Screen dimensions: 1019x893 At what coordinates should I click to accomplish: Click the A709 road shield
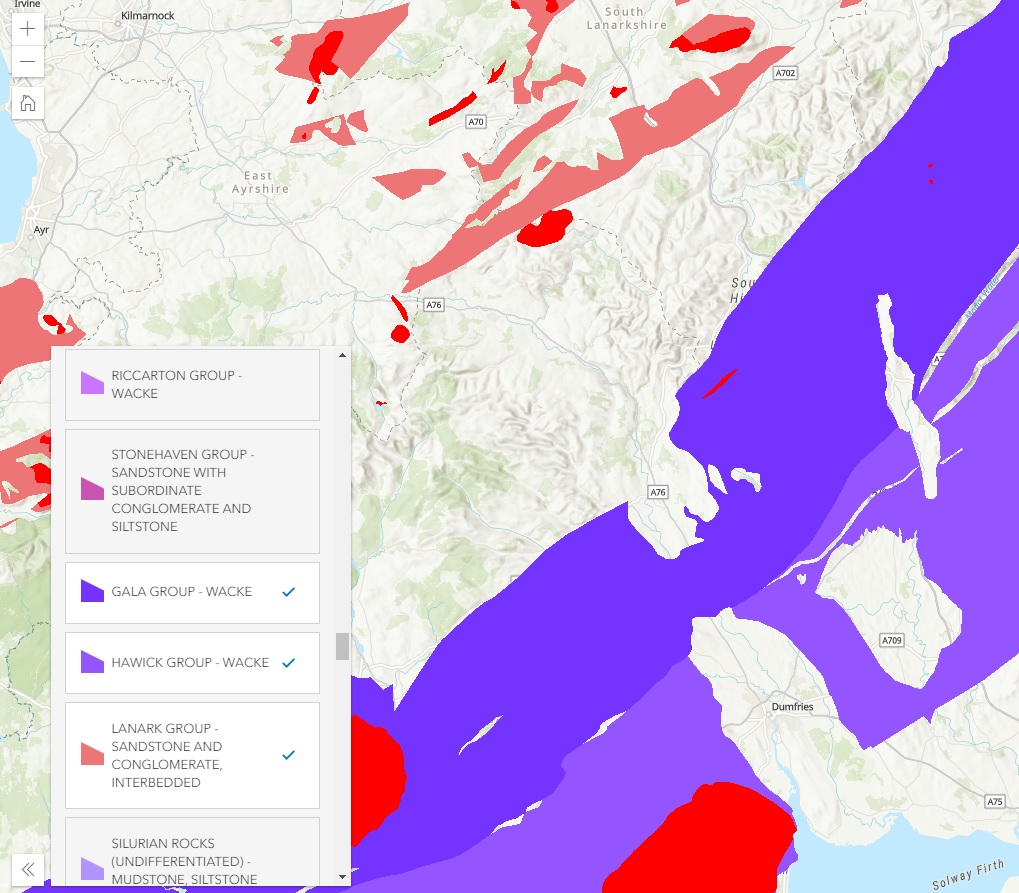pyautogui.click(x=892, y=640)
